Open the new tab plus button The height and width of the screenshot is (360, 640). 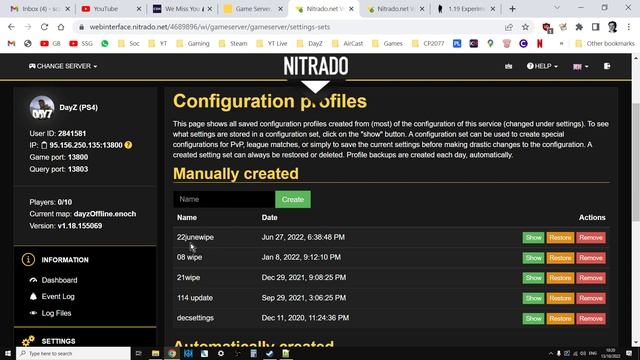(512, 9)
